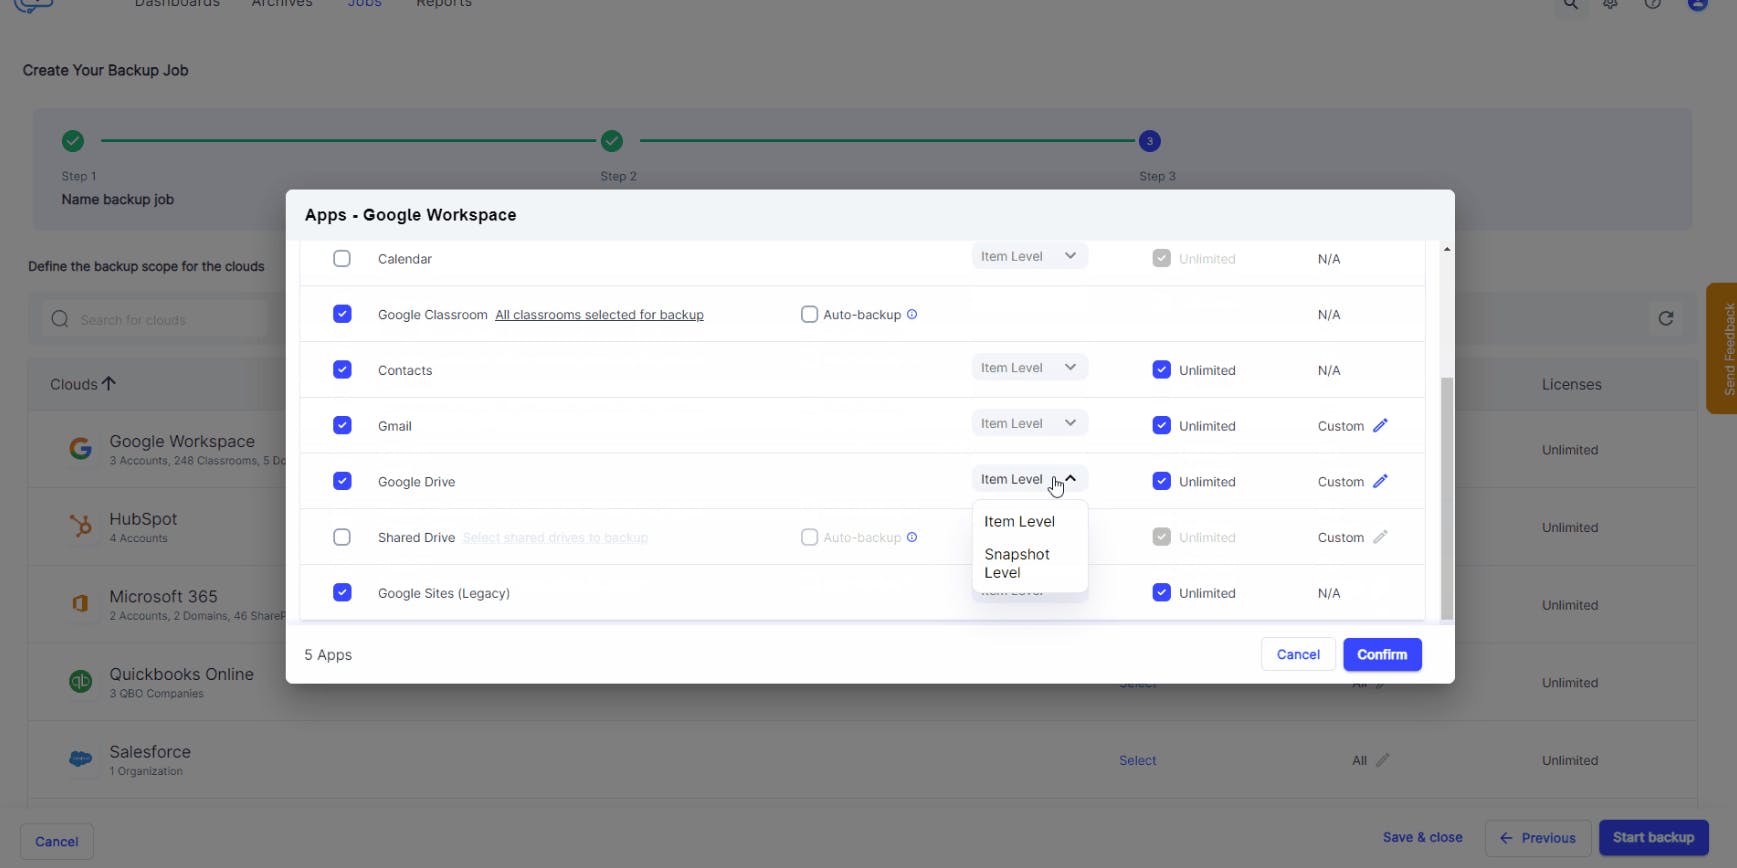
Task: Open All classrooms selected for backup link
Action: tap(599, 315)
